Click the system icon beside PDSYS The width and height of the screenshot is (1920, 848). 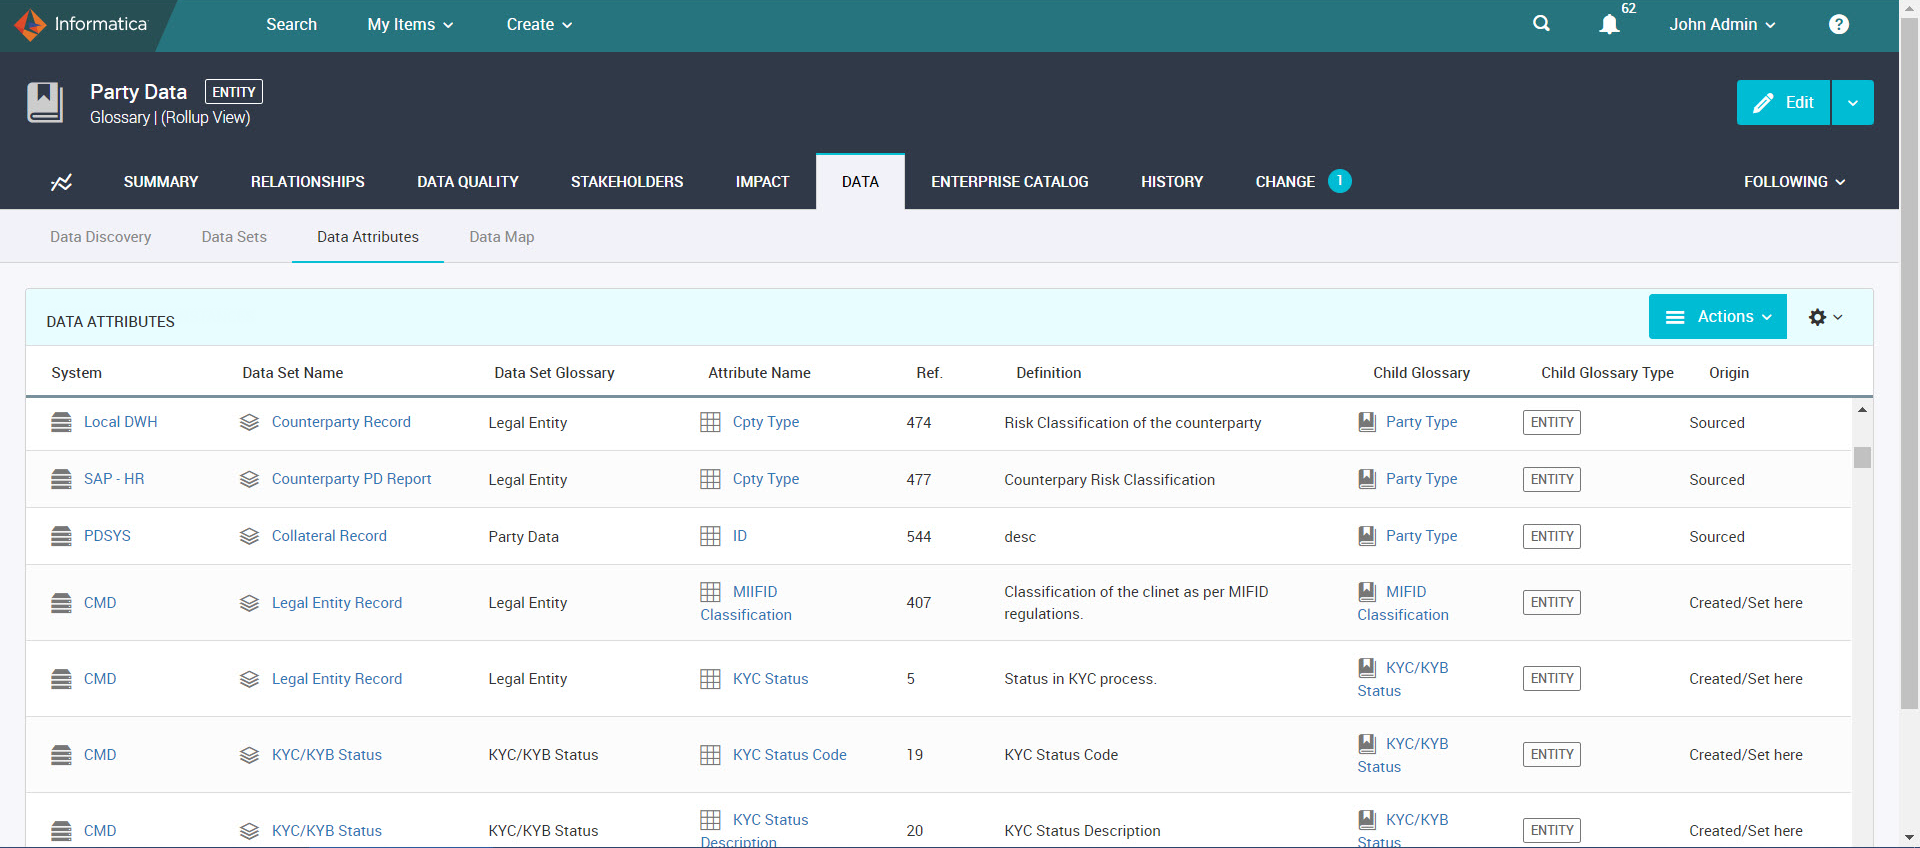61,536
